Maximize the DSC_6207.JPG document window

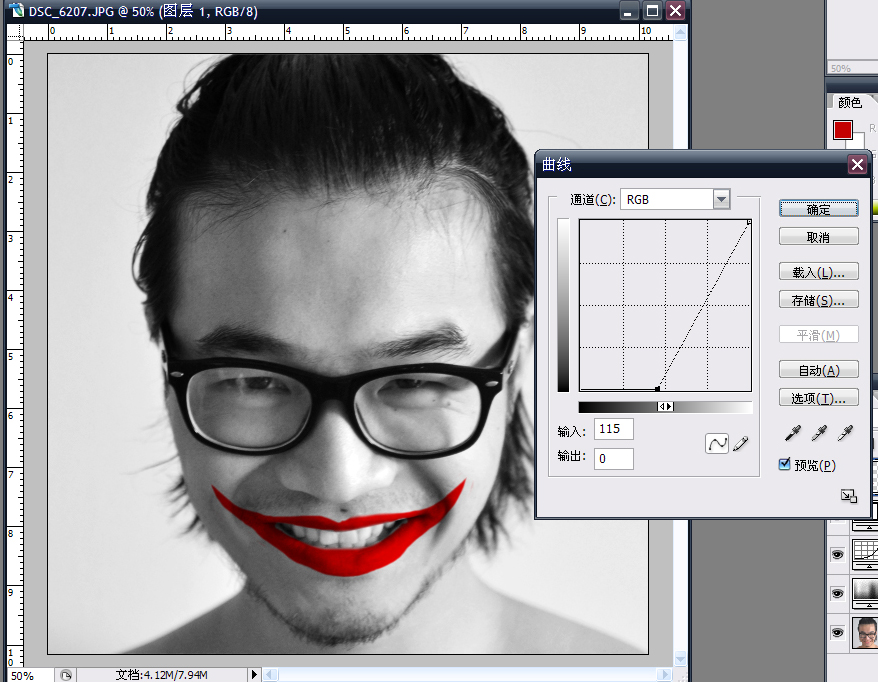[x=652, y=11]
